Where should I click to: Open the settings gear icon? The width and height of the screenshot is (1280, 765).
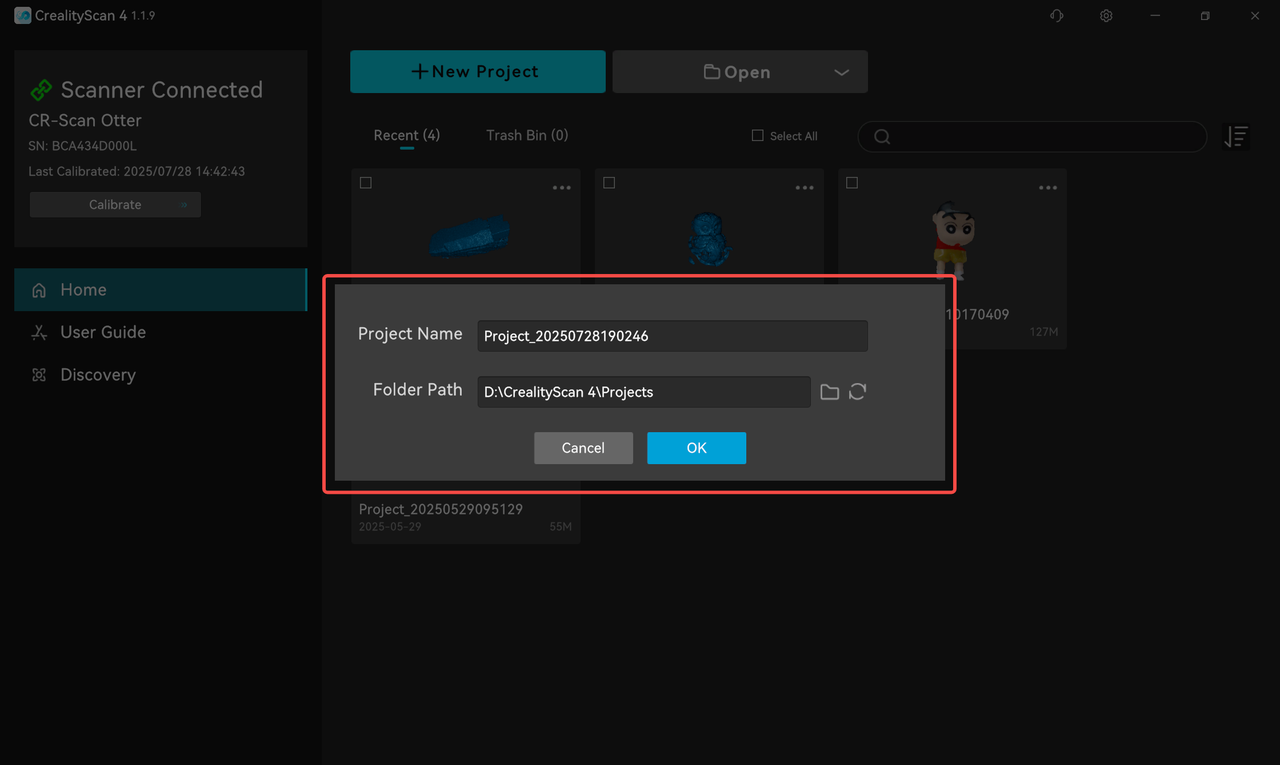tap(1106, 16)
